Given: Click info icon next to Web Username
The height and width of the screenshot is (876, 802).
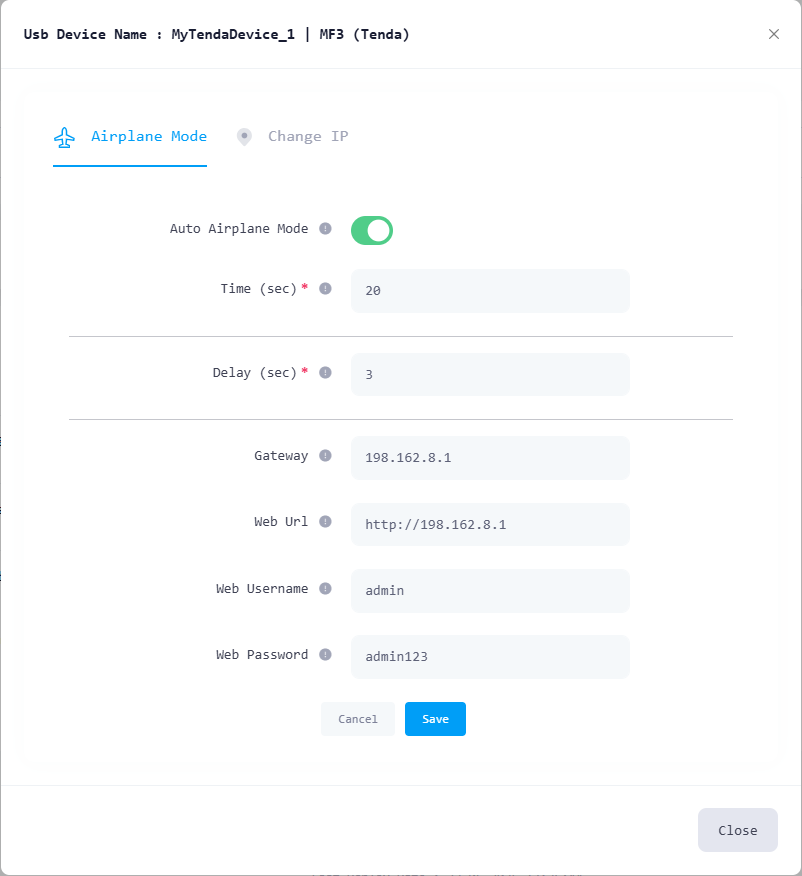Looking at the screenshot, I should 325,588.
